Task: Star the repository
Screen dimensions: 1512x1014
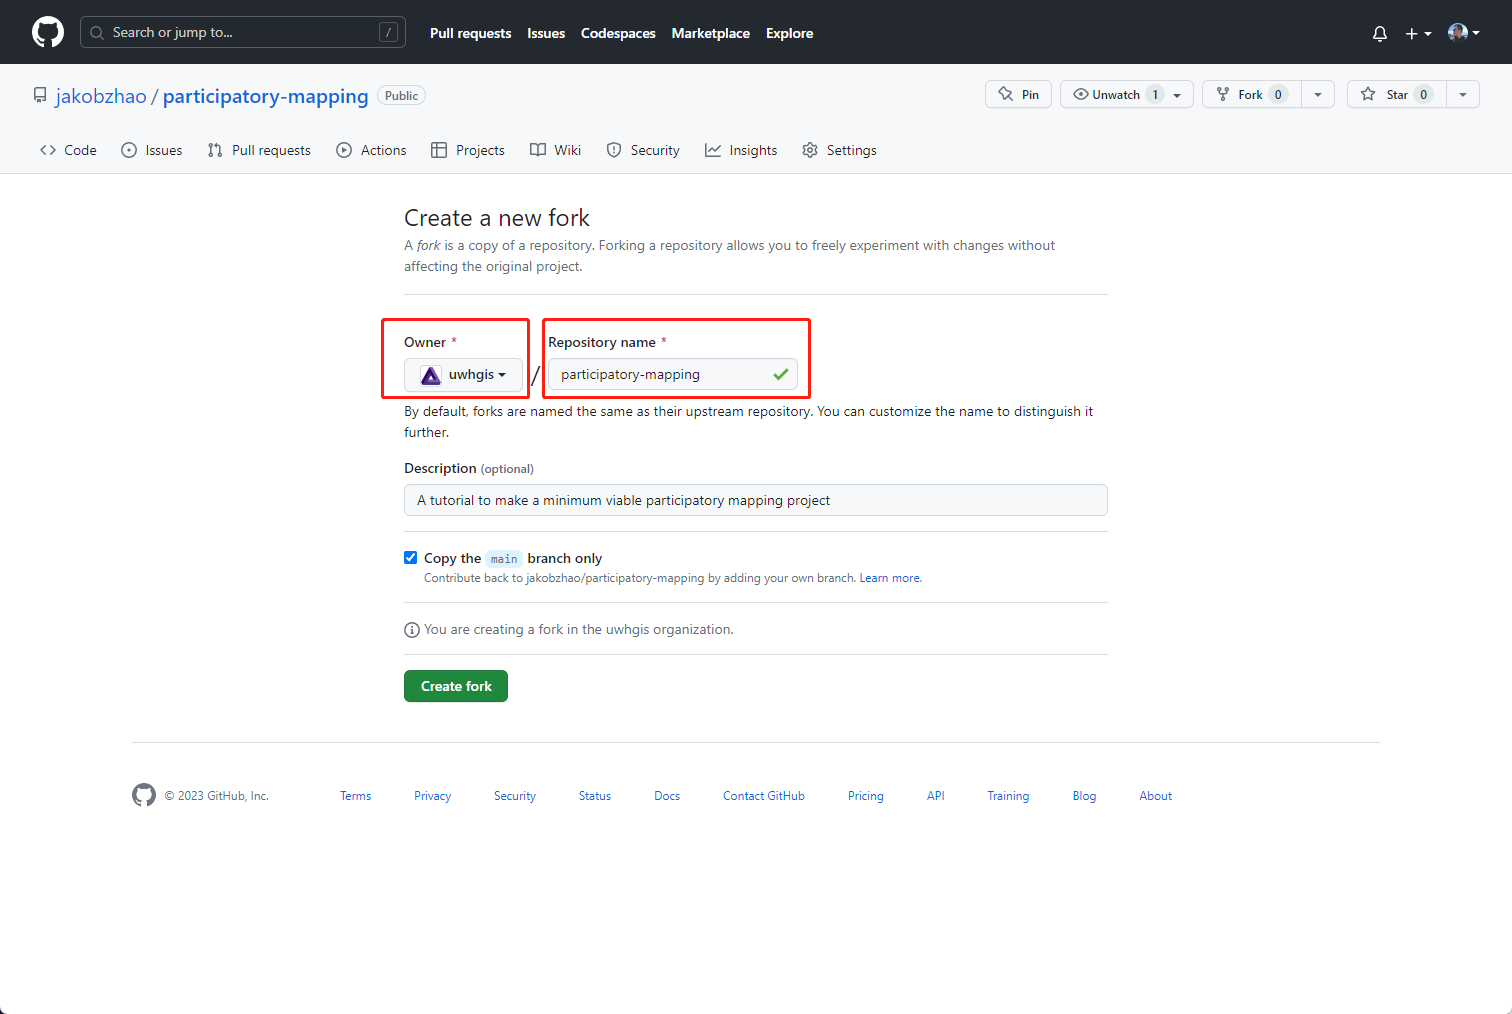Action: click(1396, 94)
